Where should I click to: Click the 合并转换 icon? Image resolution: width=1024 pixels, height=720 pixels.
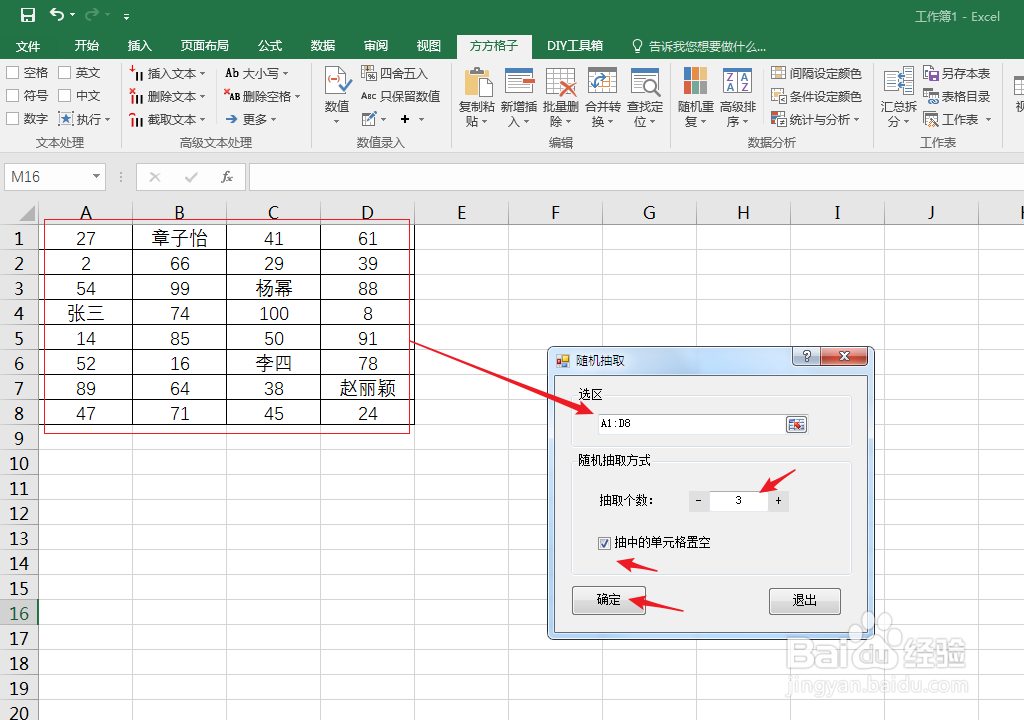[x=602, y=82]
